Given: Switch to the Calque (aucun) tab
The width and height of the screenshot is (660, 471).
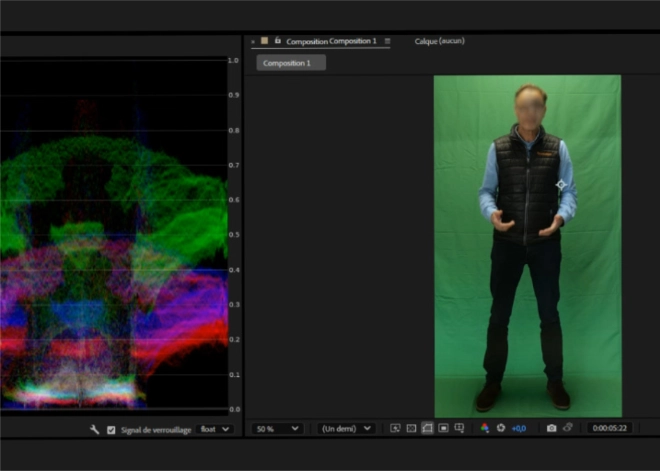Looking at the screenshot, I should [x=440, y=41].
